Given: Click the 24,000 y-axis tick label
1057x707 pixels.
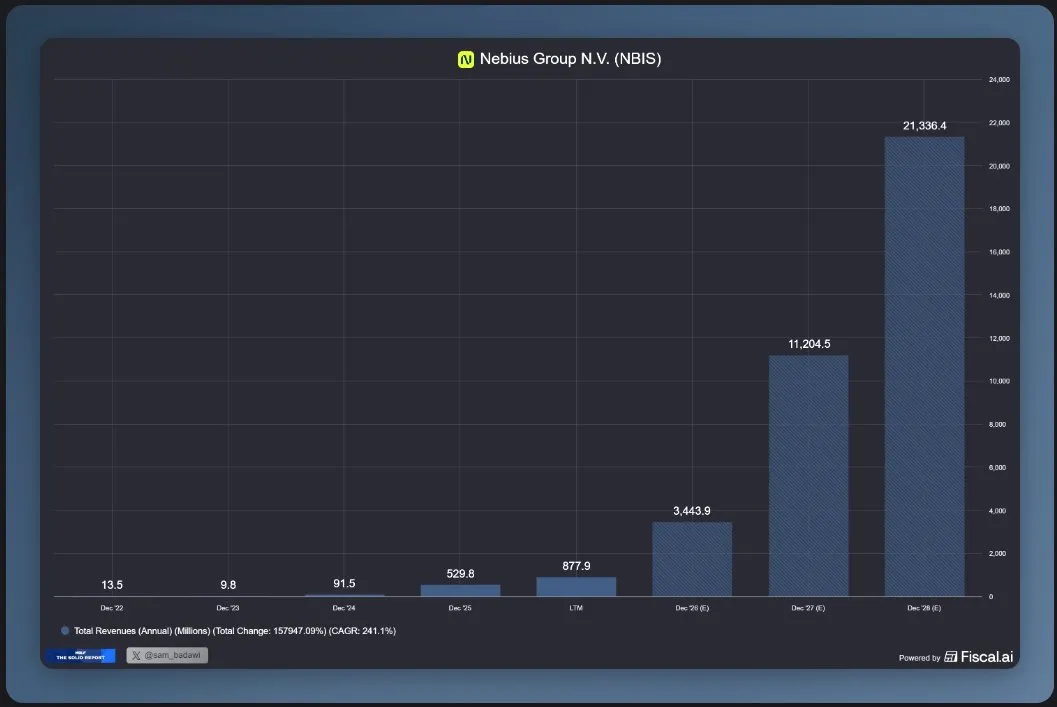Looking at the screenshot, I should 999,80.
